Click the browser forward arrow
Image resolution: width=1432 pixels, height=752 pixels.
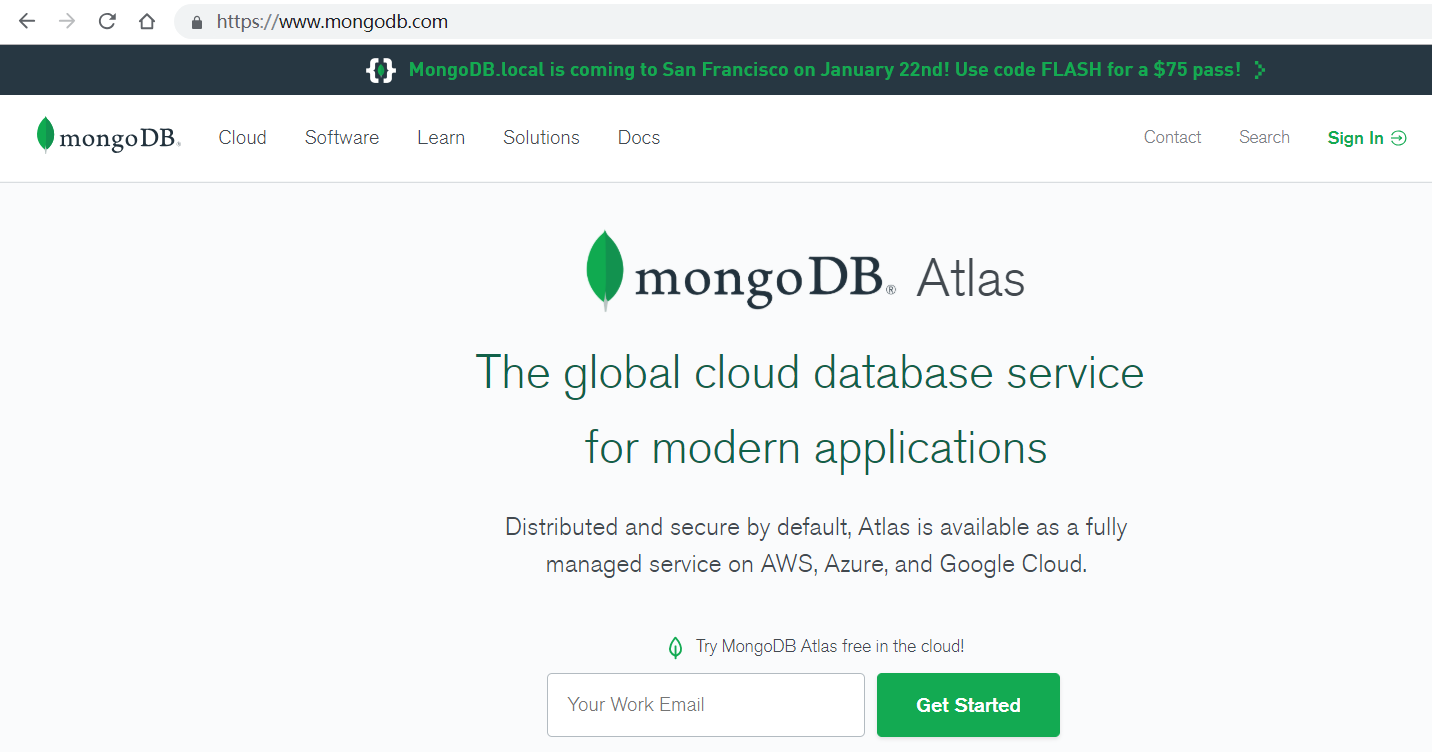67,21
